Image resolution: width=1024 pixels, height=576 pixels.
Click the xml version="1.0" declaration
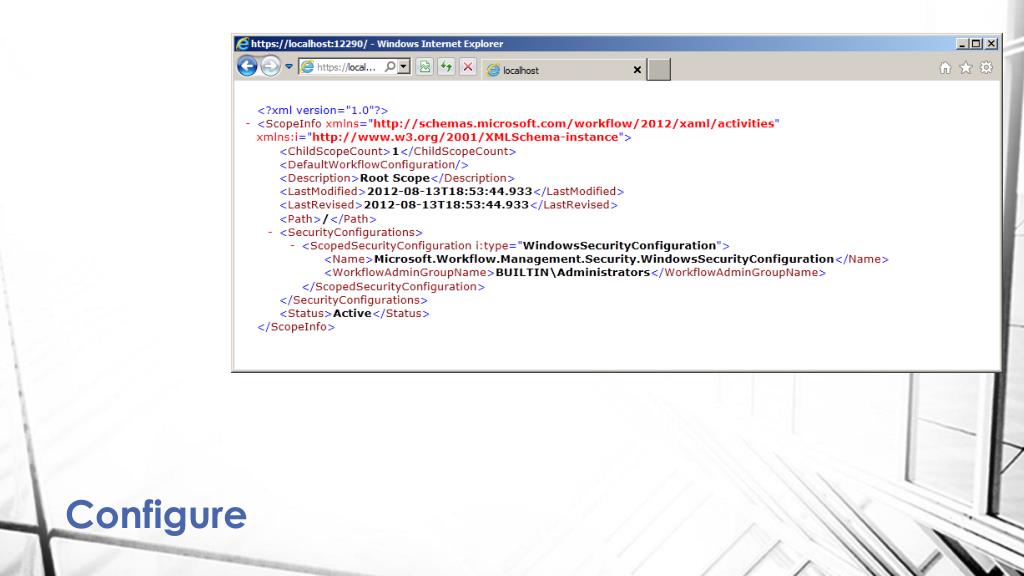pyautogui.click(x=323, y=110)
